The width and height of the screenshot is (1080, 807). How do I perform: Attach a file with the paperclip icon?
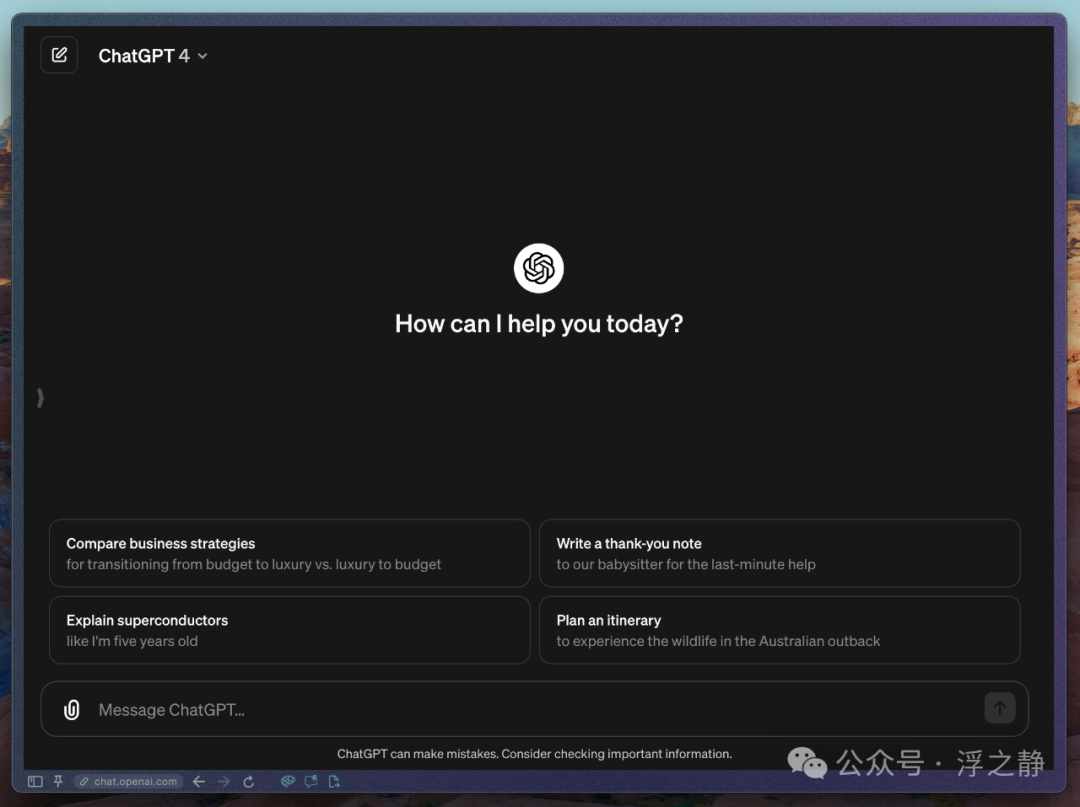point(72,710)
